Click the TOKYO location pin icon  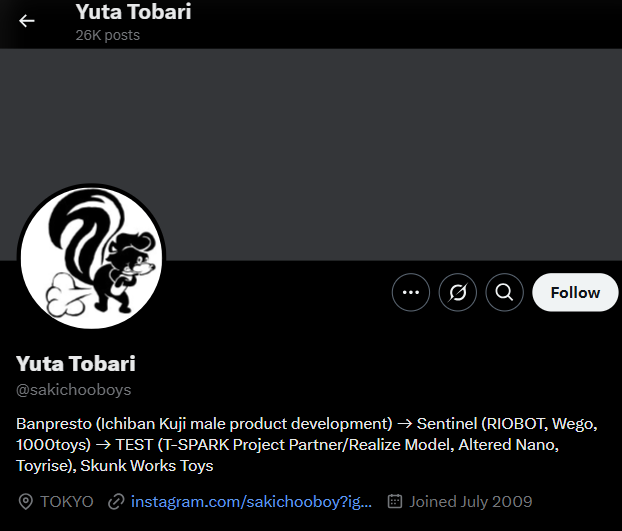[26, 502]
